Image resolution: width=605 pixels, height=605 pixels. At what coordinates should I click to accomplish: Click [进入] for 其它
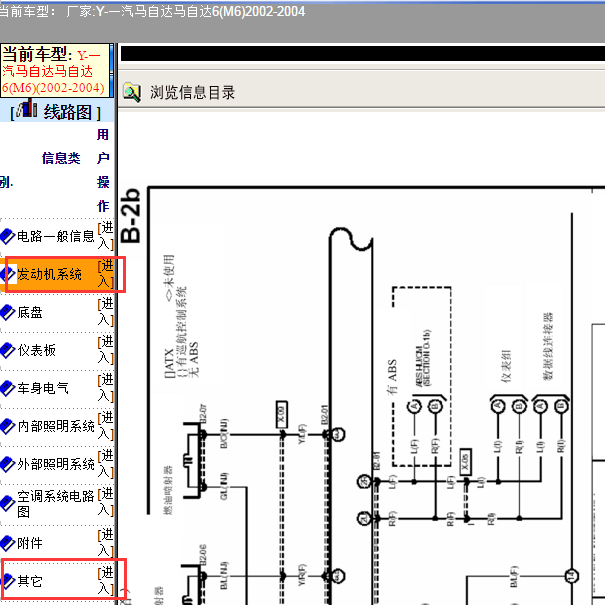pos(106,581)
